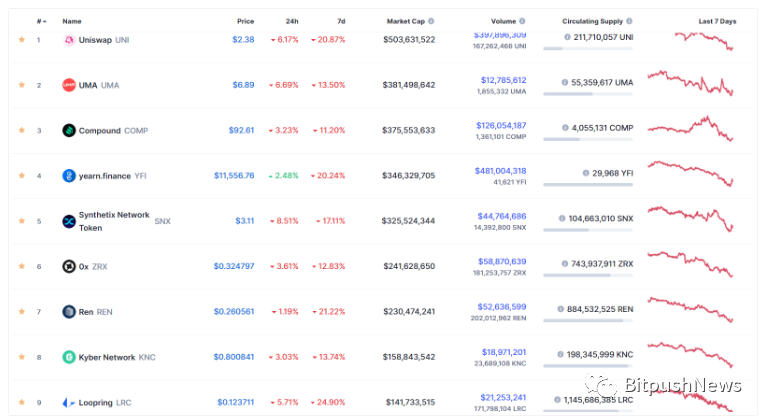Click the Synthetix Network Token logo
The height and width of the screenshot is (420, 766).
coord(69,221)
